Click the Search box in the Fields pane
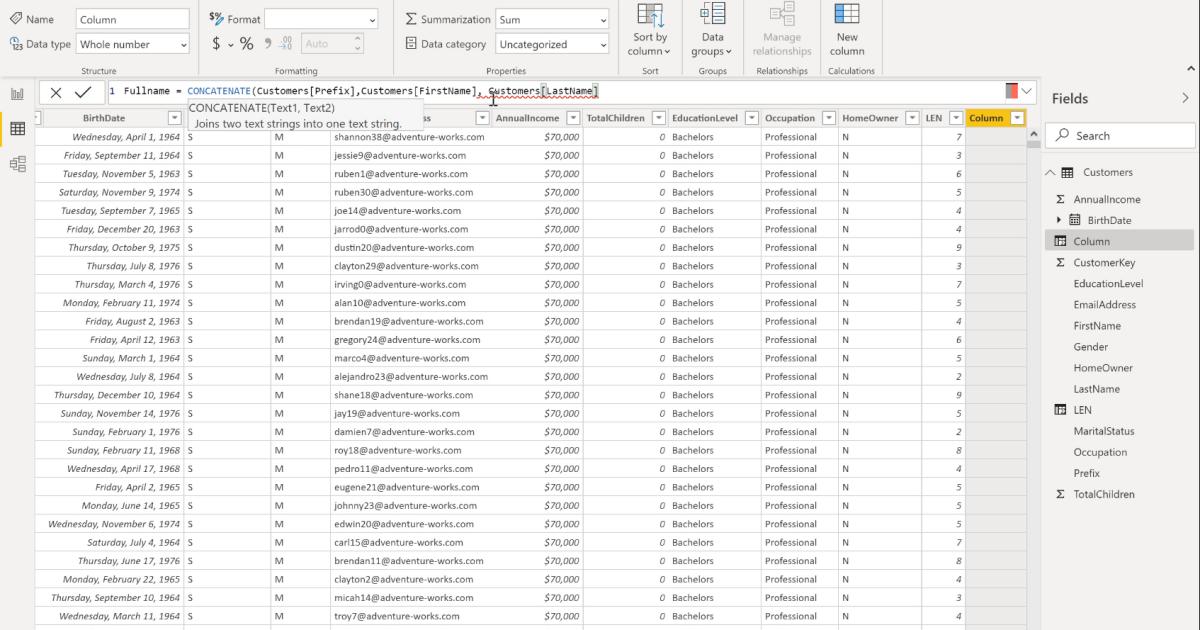The width and height of the screenshot is (1200, 630). coord(1117,134)
